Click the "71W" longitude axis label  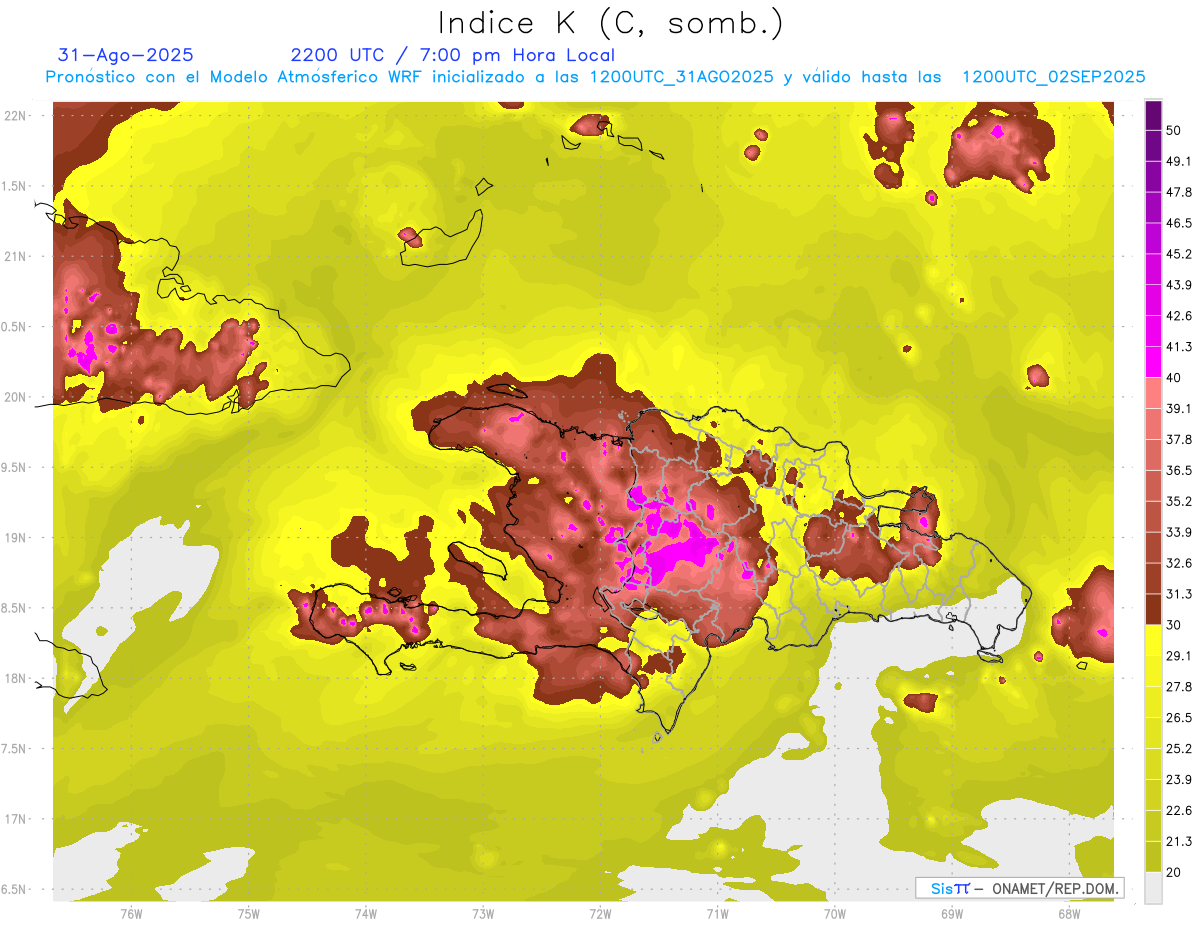(x=717, y=914)
